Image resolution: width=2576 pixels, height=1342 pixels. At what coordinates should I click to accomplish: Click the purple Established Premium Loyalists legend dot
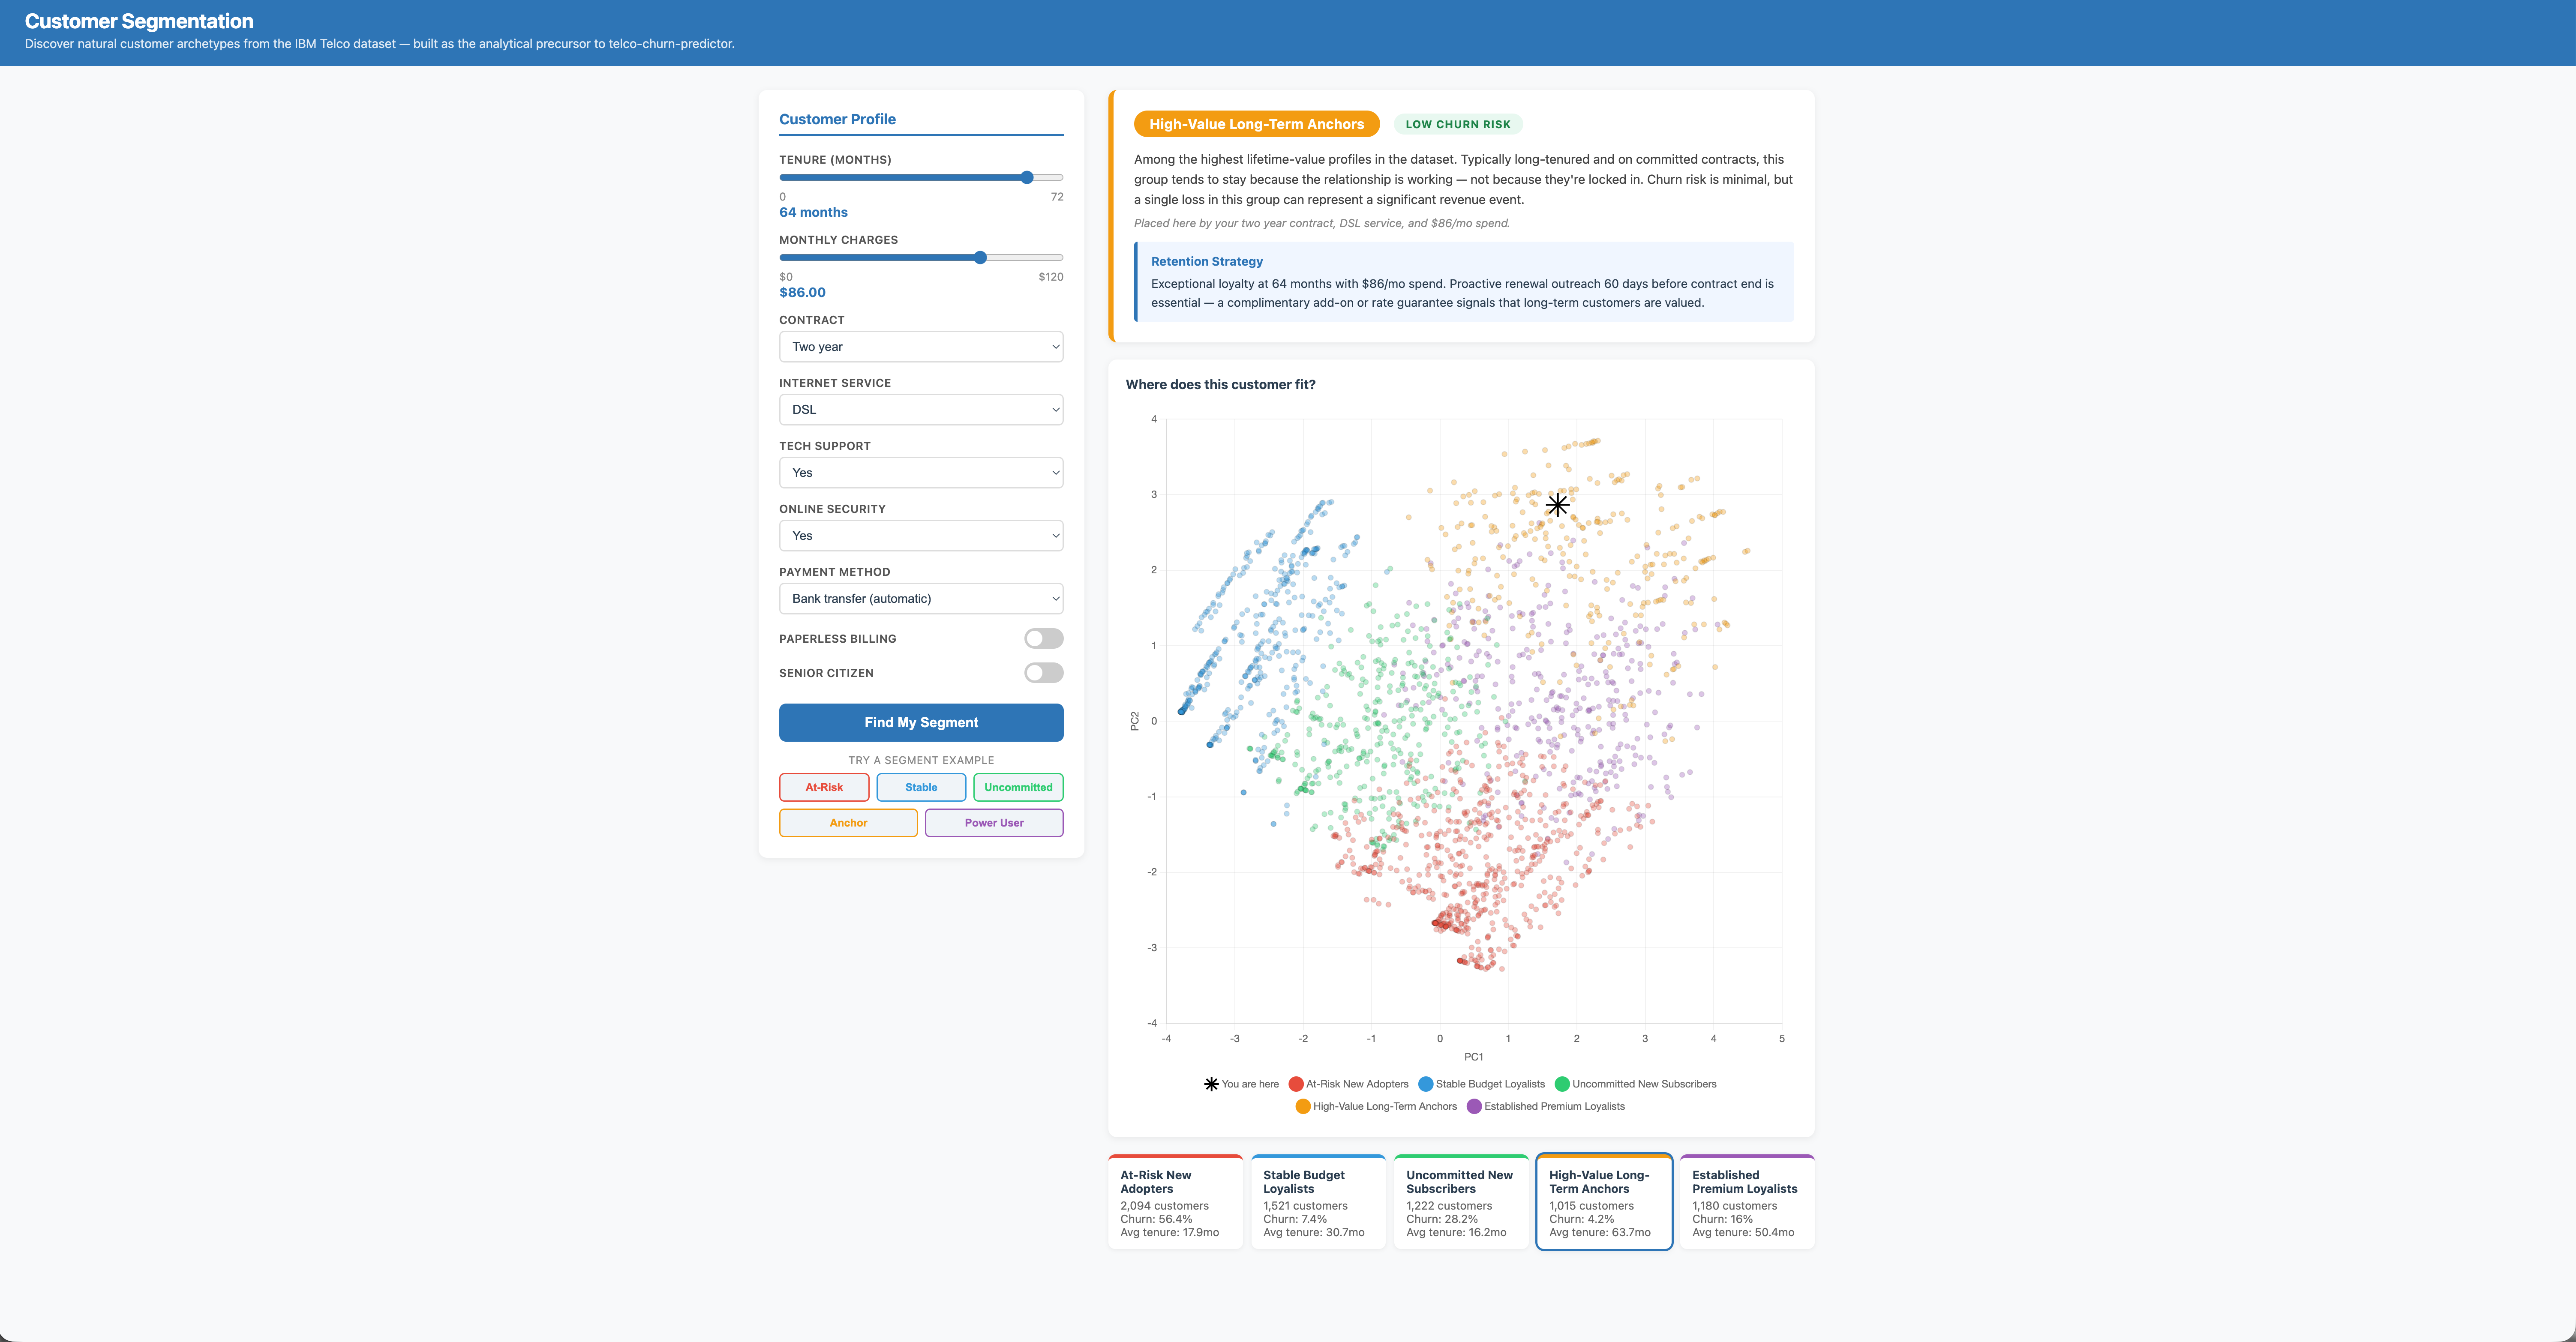pos(1474,1106)
